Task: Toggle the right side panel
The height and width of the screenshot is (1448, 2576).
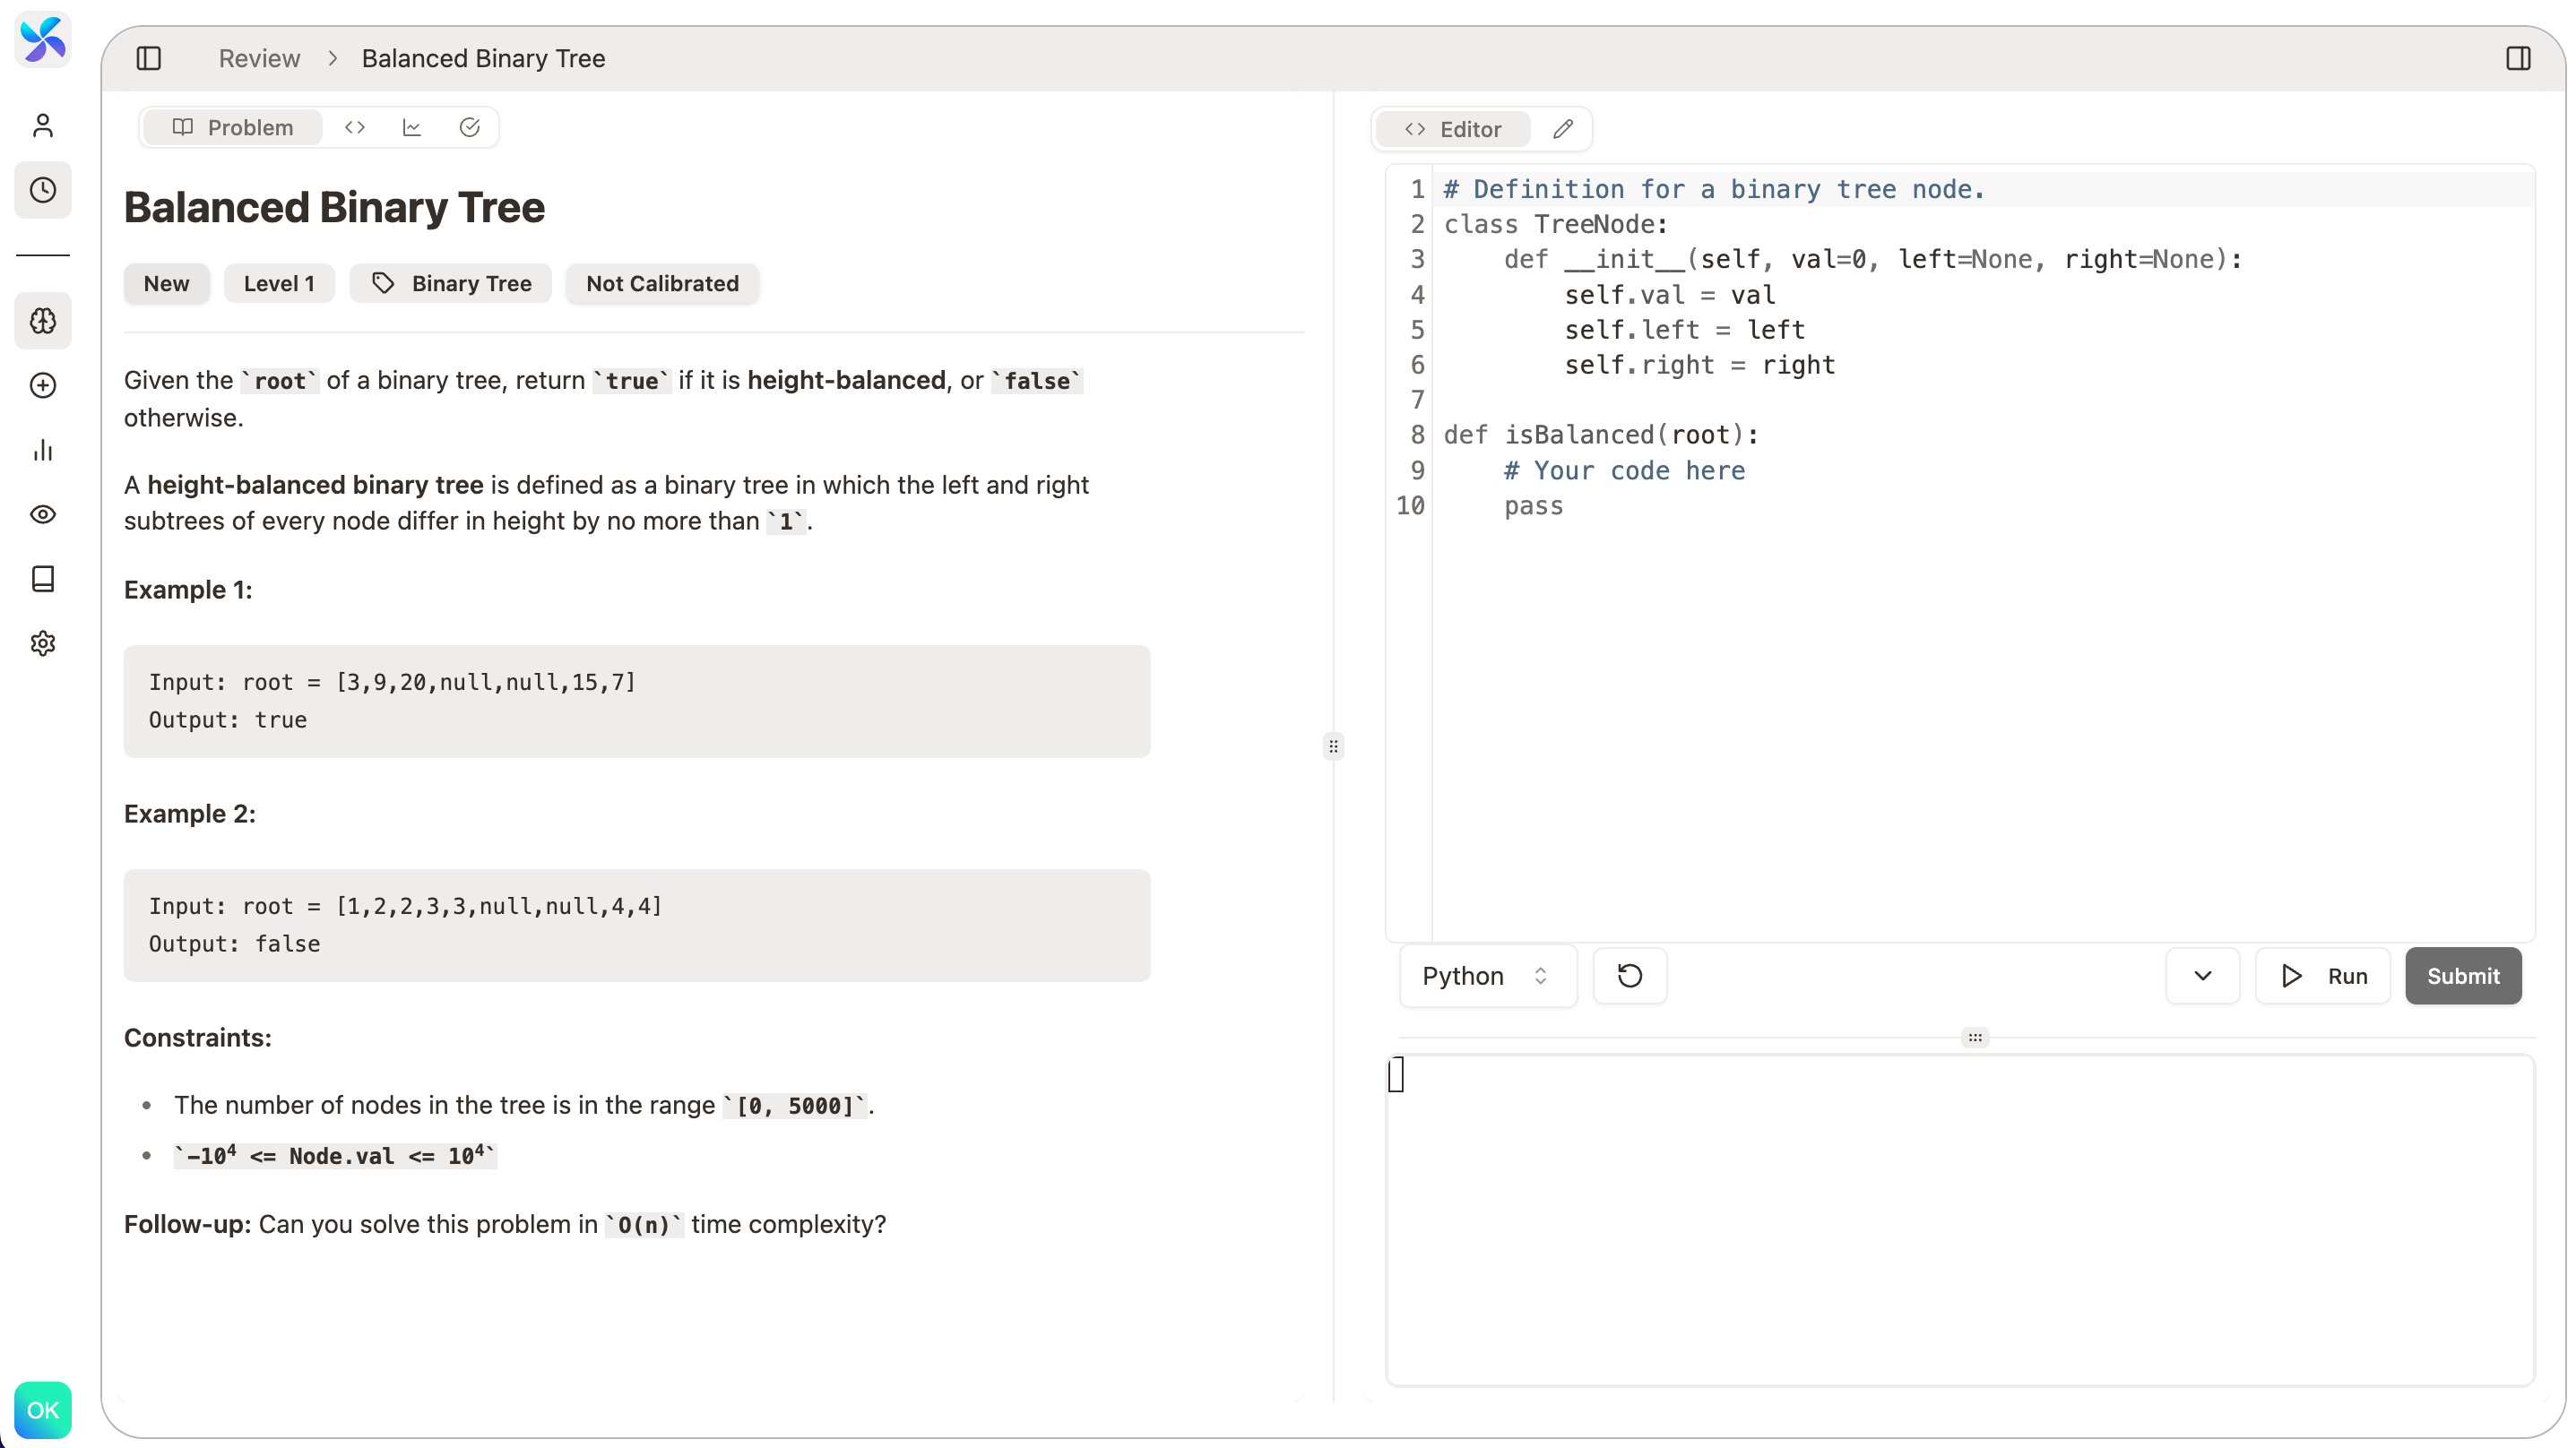Action: pyautogui.click(x=2518, y=58)
